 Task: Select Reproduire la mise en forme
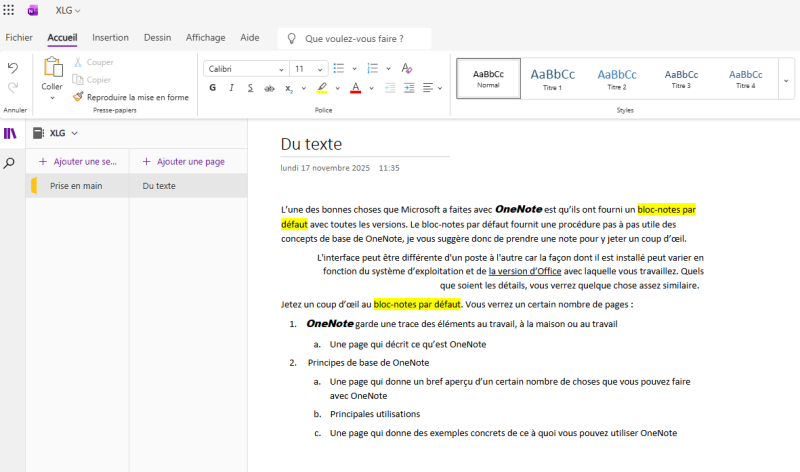(131, 97)
